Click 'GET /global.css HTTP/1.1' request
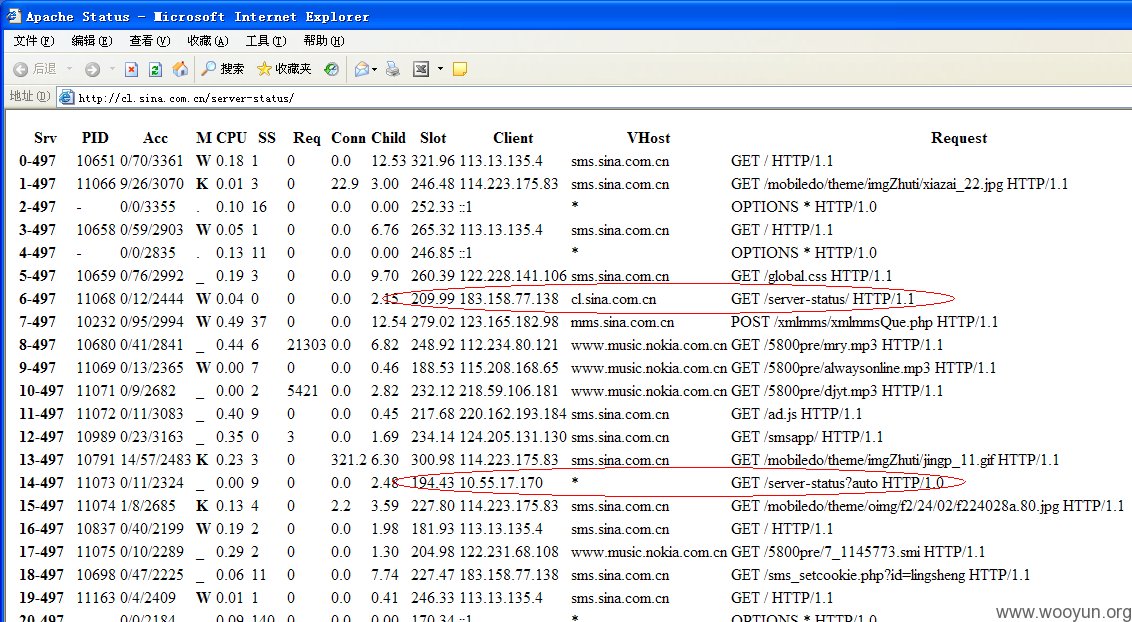Viewport: 1132px width, 622px height. pyautogui.click(x=811, y=276)
